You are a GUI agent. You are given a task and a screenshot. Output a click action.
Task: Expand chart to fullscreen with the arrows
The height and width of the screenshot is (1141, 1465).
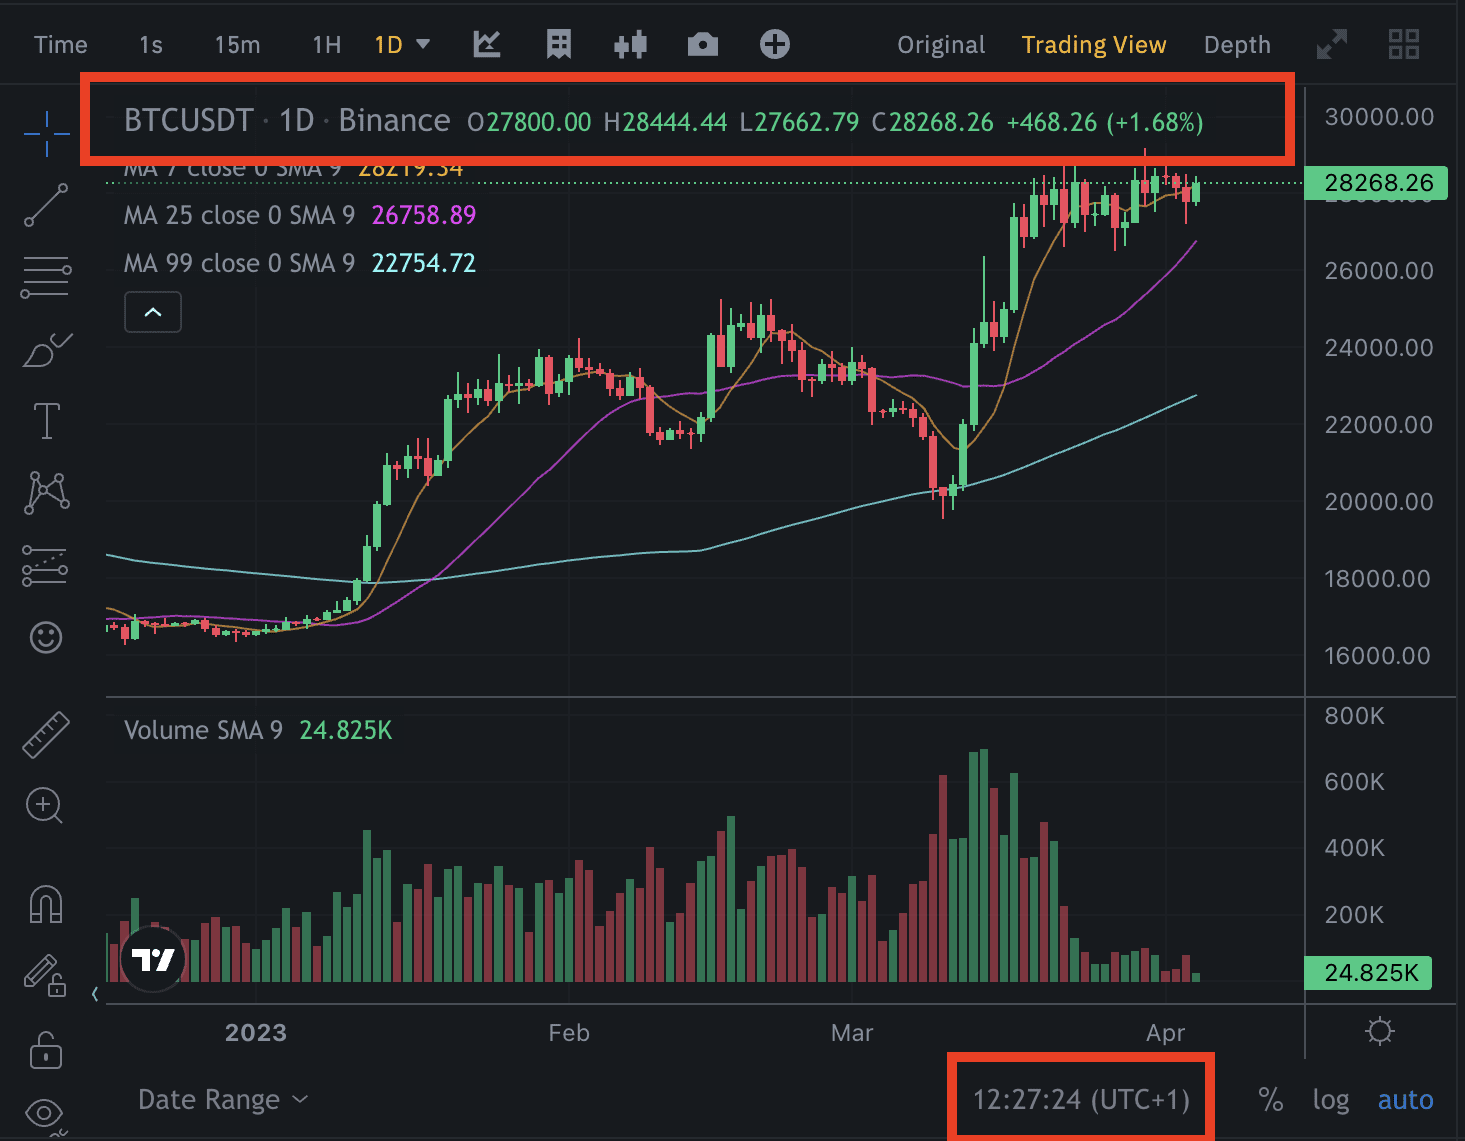click(x=1332, y=44)
